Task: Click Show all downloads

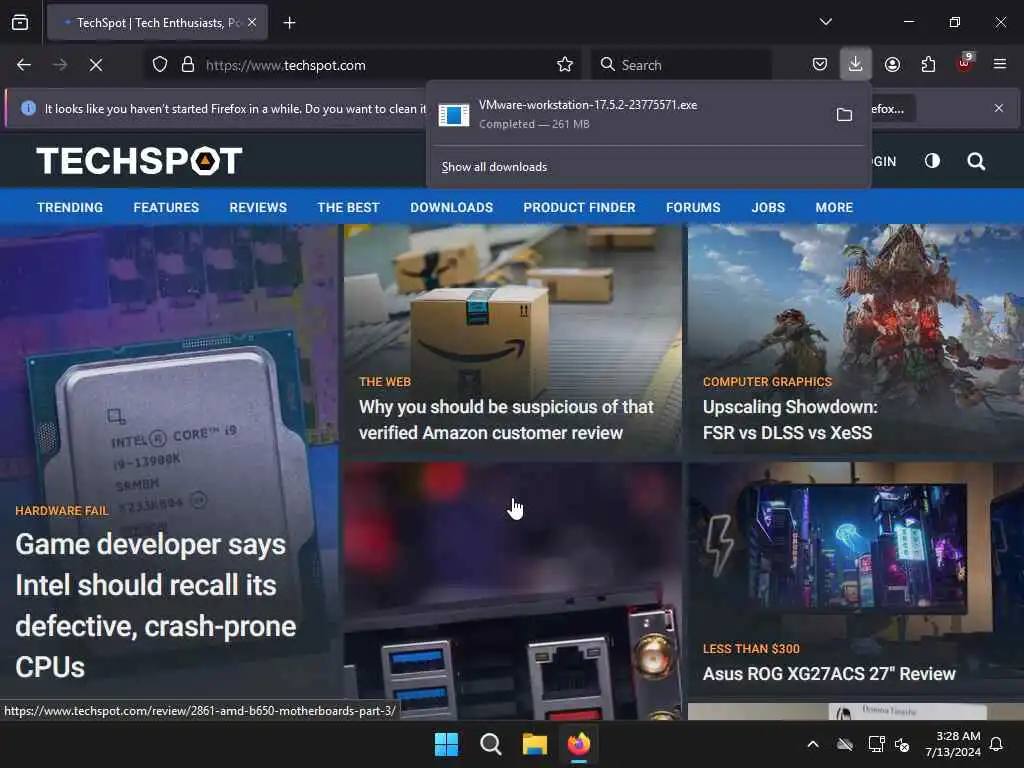Action: tap(494, 167)
